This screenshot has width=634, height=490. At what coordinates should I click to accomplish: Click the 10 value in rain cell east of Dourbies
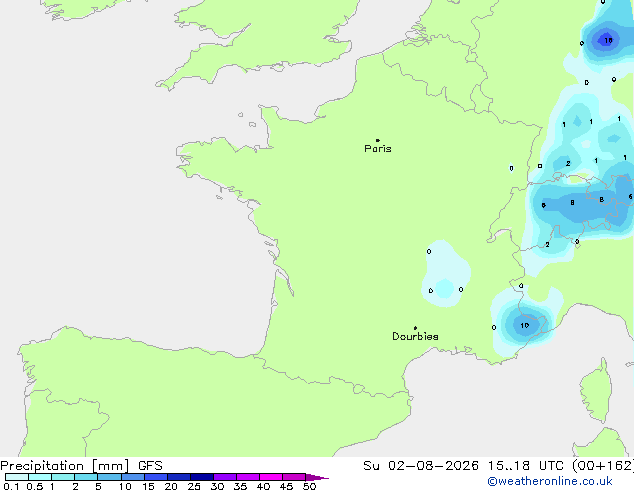tap(524, 325)
